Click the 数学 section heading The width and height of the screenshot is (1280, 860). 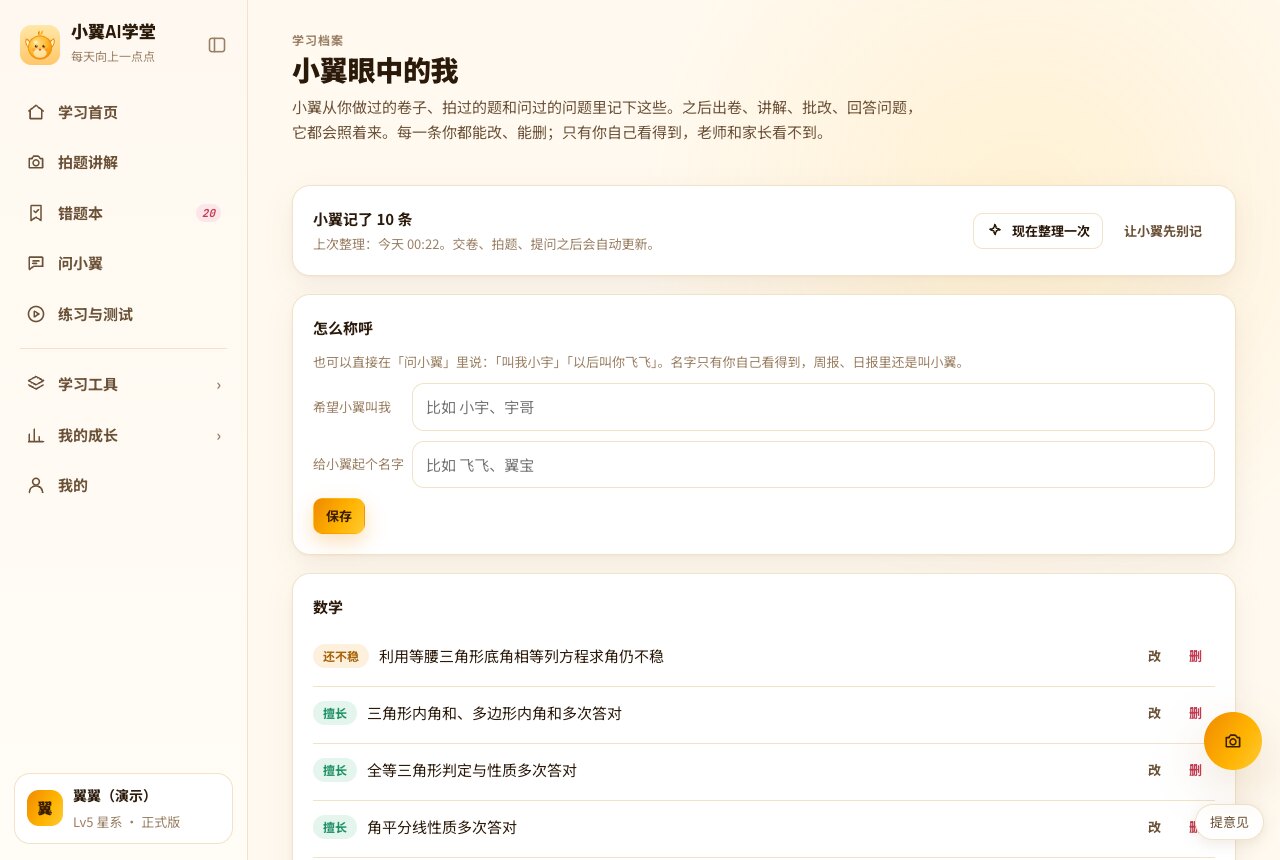click(328, 607)
